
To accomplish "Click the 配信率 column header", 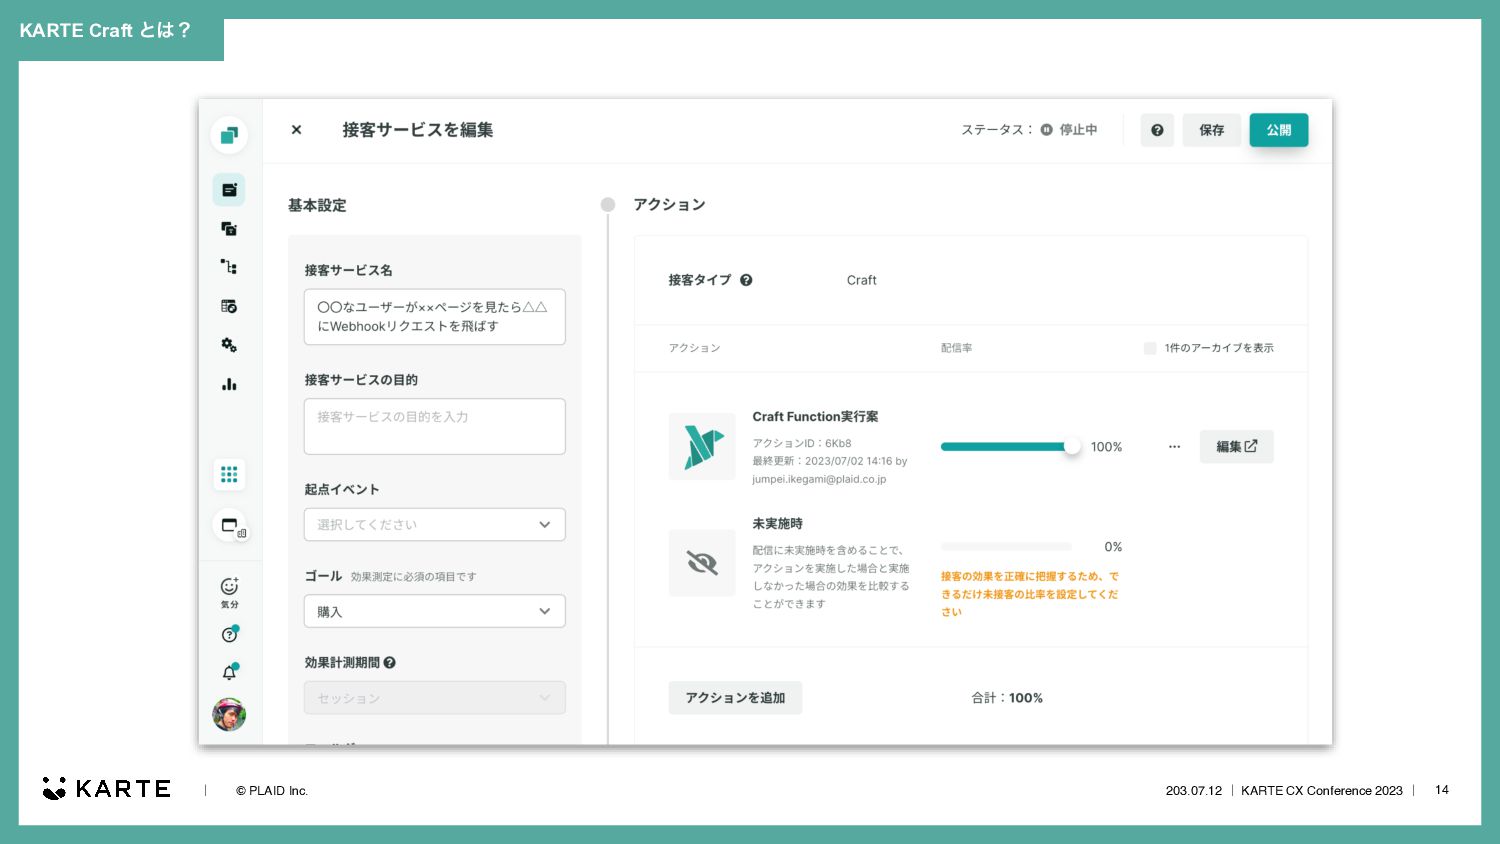I will [957, 348].
